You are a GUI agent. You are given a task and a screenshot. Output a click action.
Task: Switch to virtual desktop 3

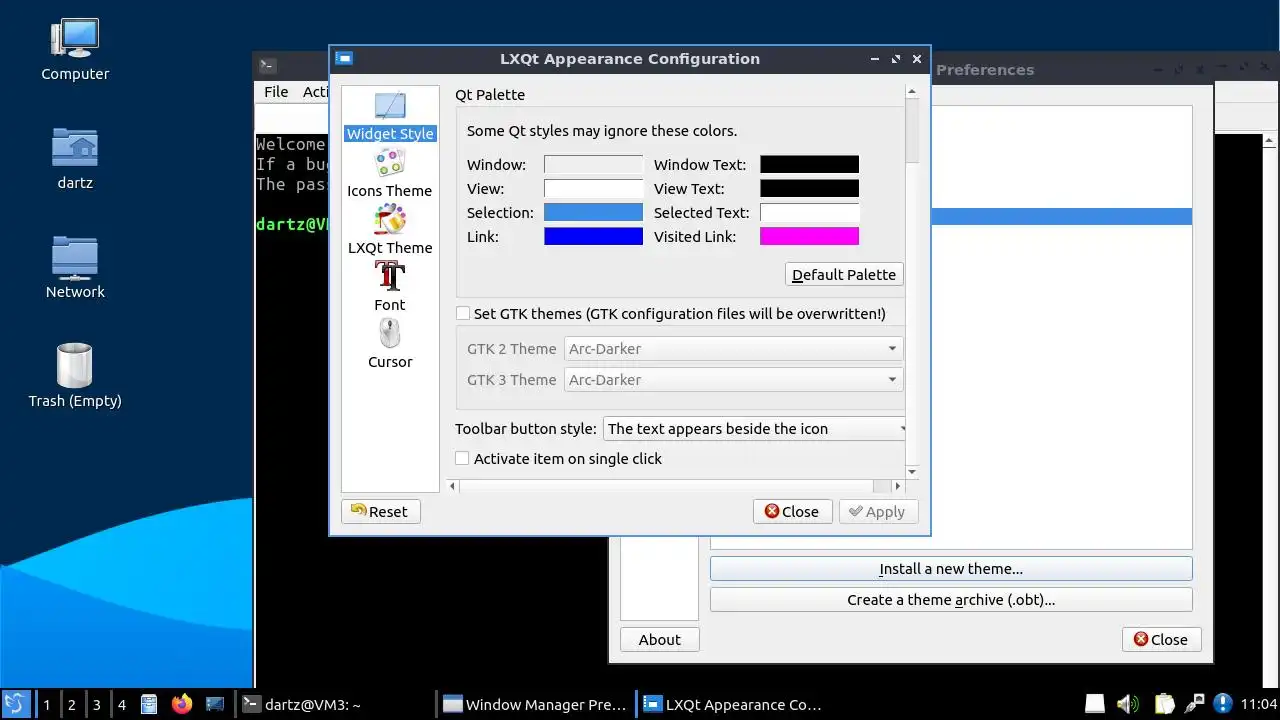tap(97, 704)
